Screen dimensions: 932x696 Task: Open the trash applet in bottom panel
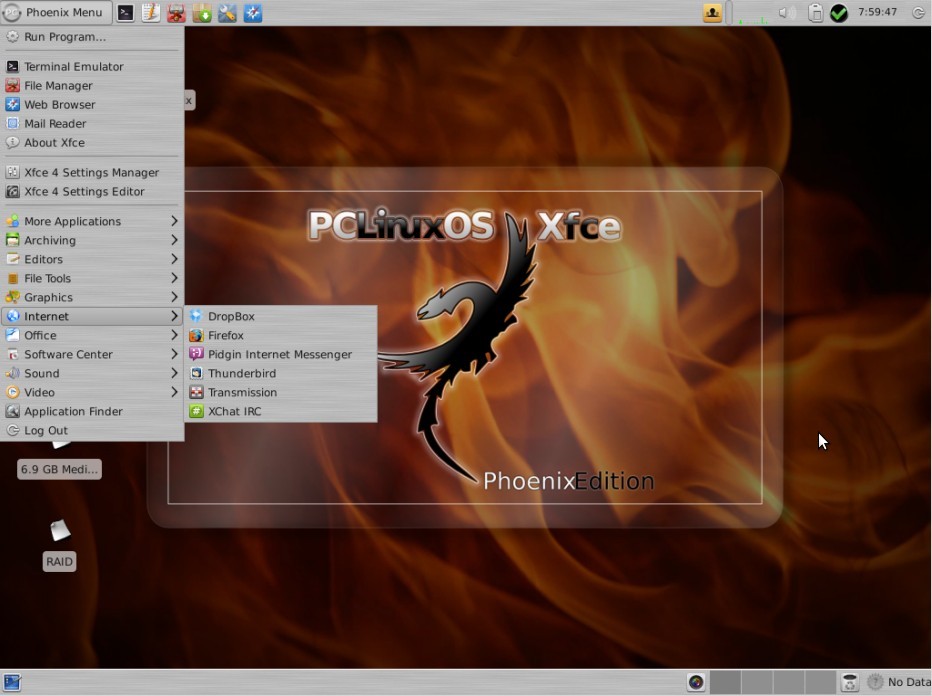pyautogui.click(x=850, y=682)
